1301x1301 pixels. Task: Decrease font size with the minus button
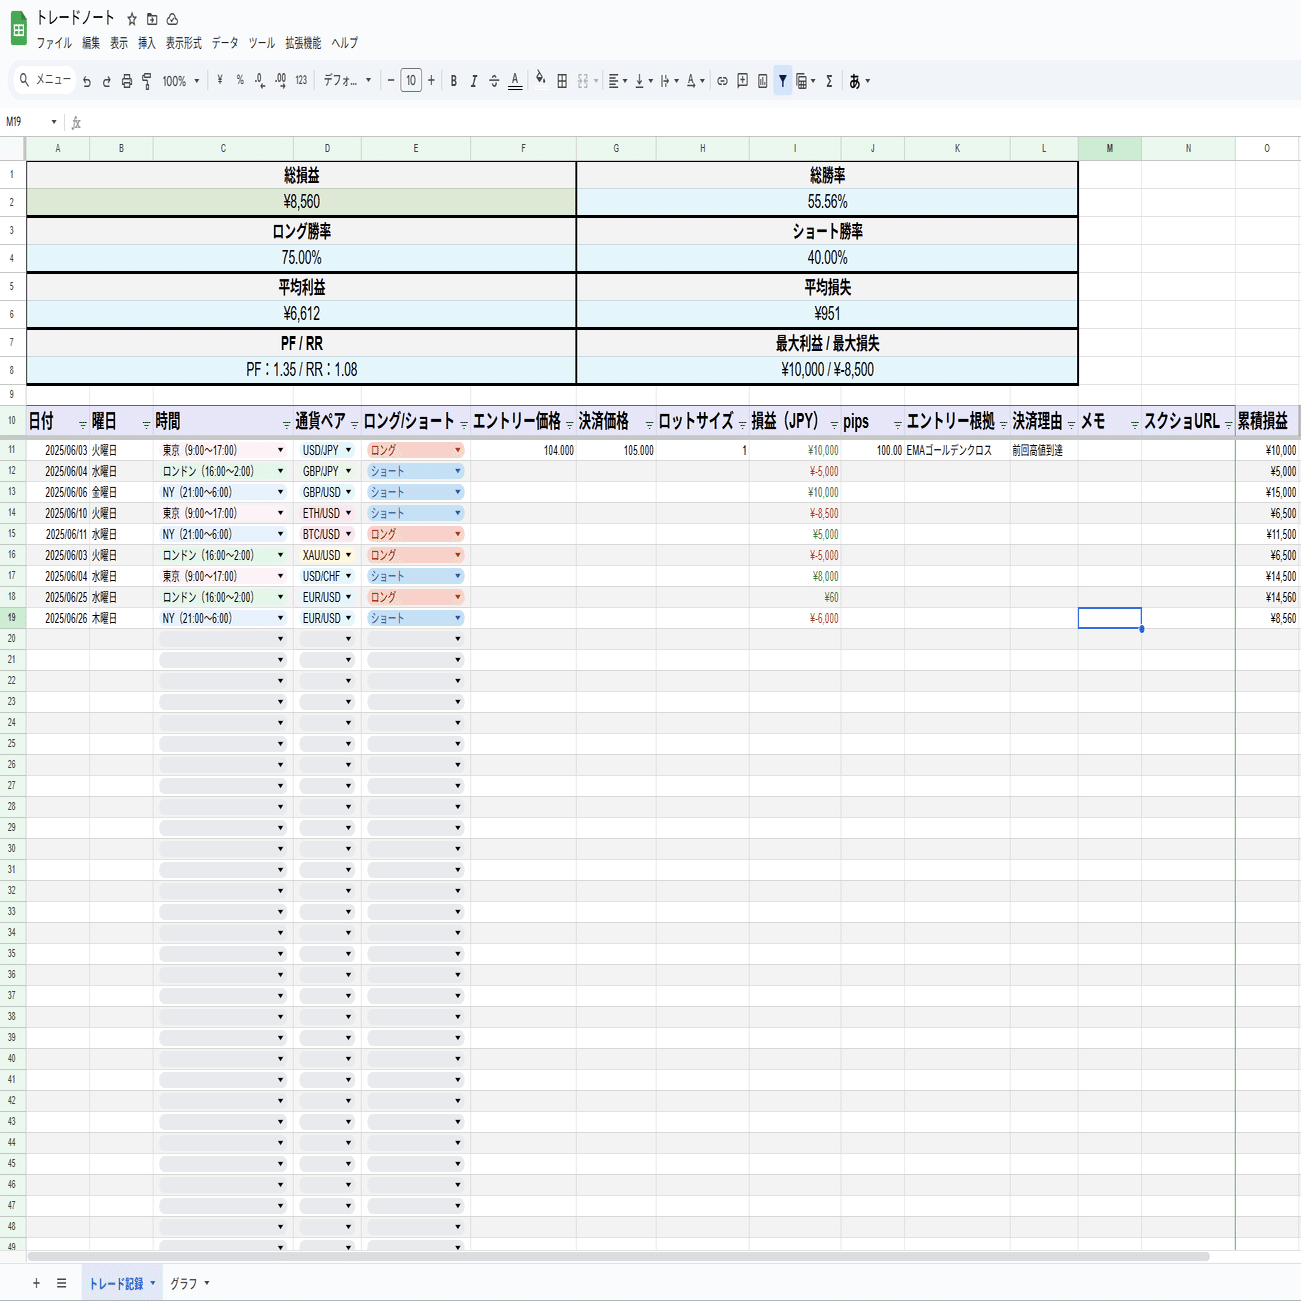(391, 81)
